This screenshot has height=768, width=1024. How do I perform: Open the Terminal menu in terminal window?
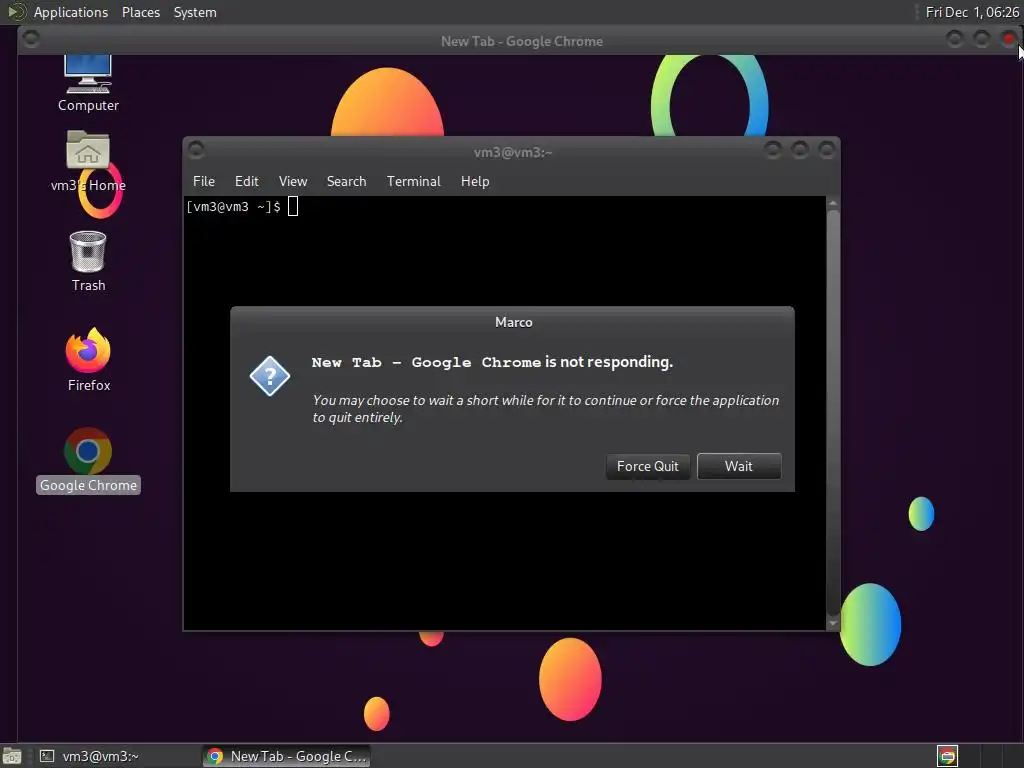(413, 182)
